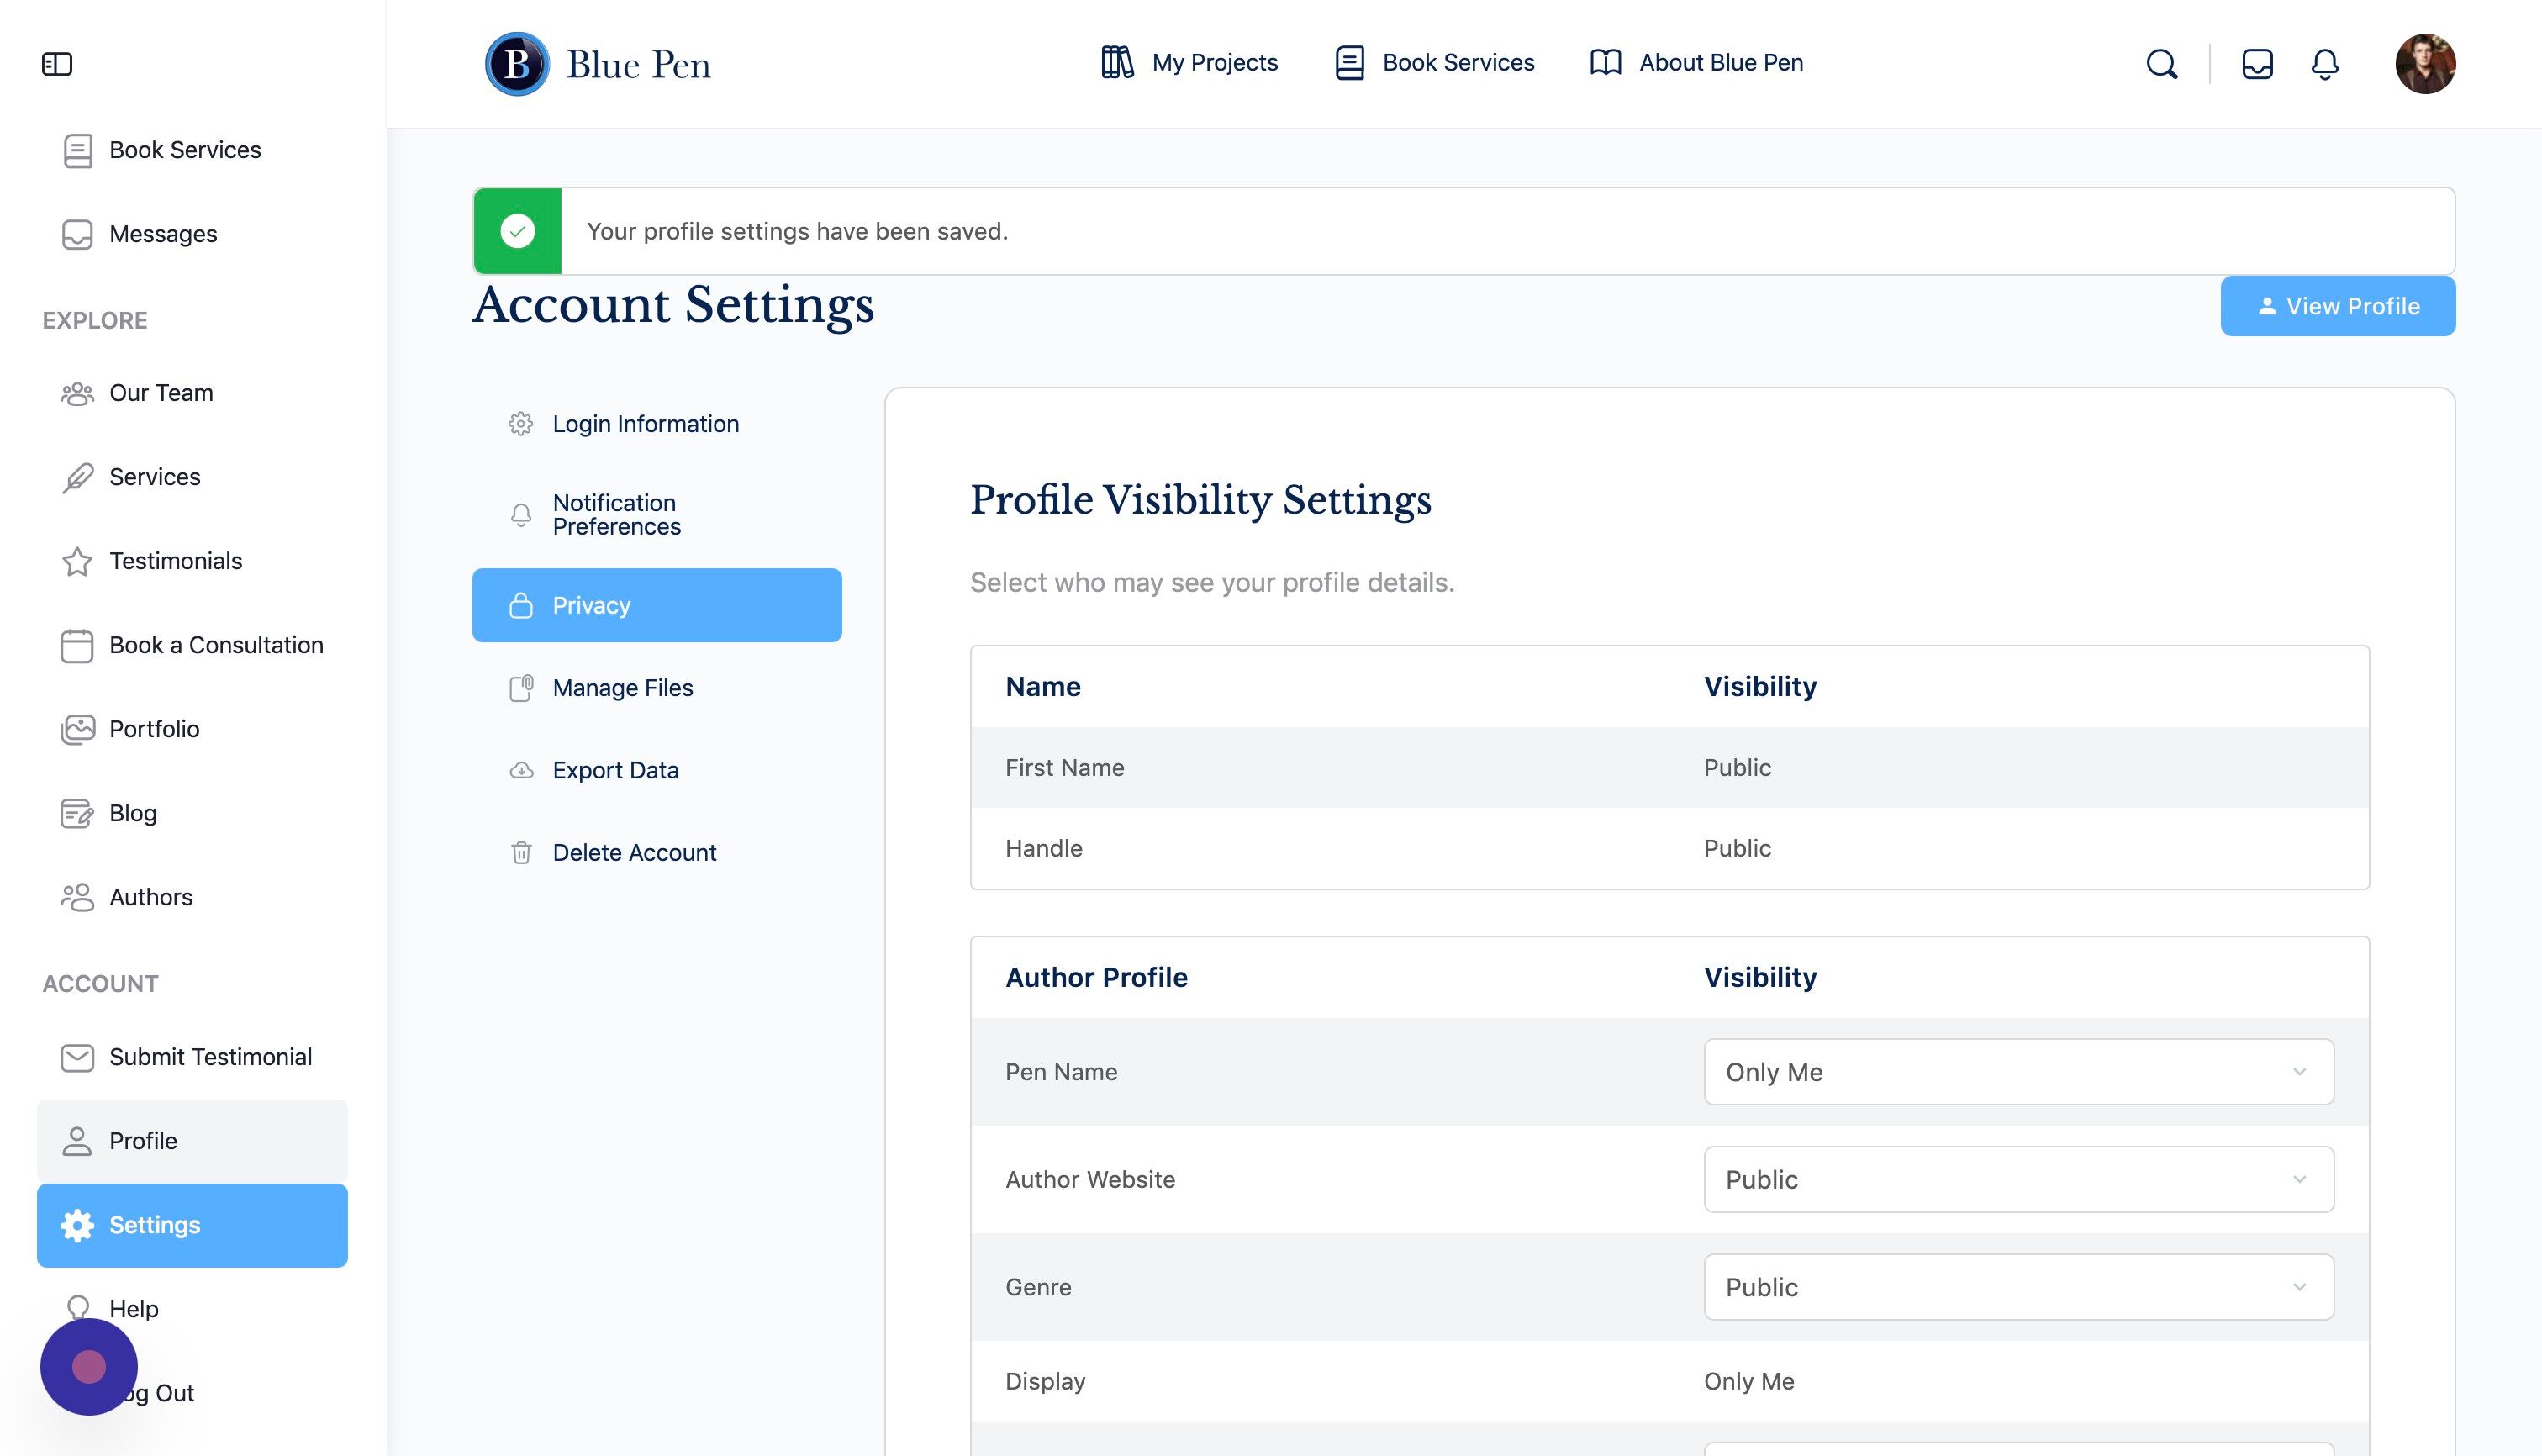Viewport: 2542px width, 1456px height.
Task: Expand the Author Website visibility dropdown
Action: pyautogui.click(x=2018, y=1179)
